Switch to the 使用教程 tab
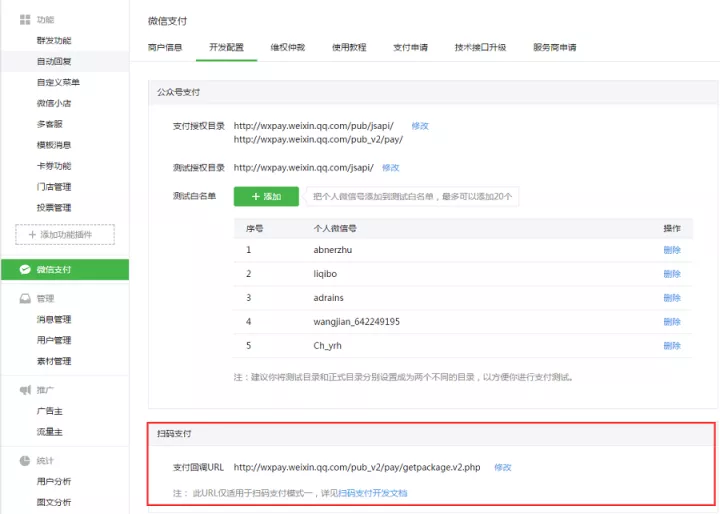This screenshot has width=720, height=514. [349, 47]
